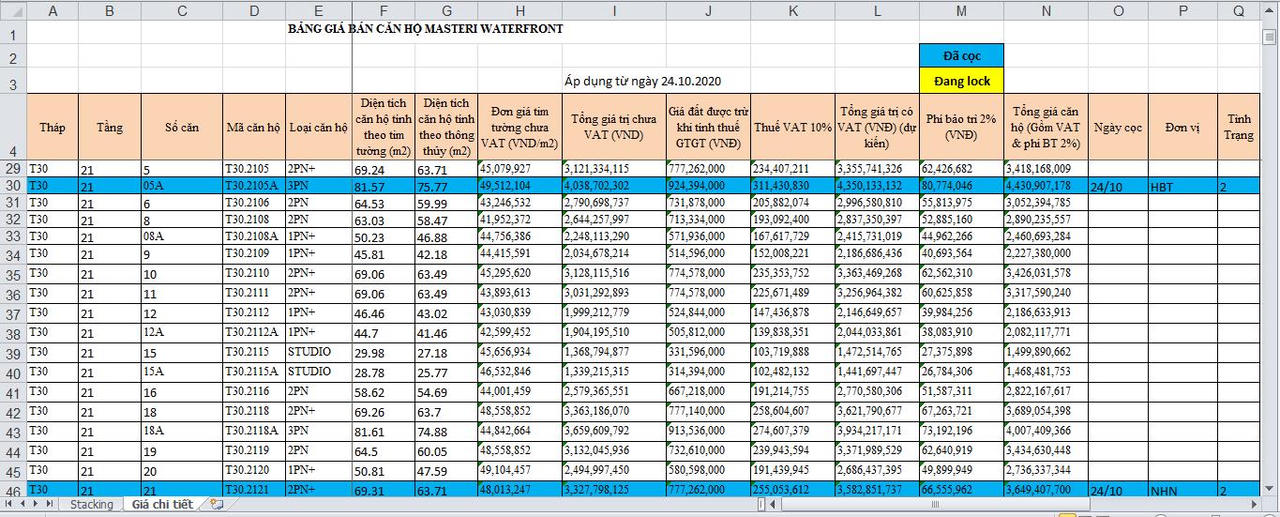This screenshot has width=1280, height=517.
Task: Click the first sheet navigation arrow
Action: tap(9, 505)
